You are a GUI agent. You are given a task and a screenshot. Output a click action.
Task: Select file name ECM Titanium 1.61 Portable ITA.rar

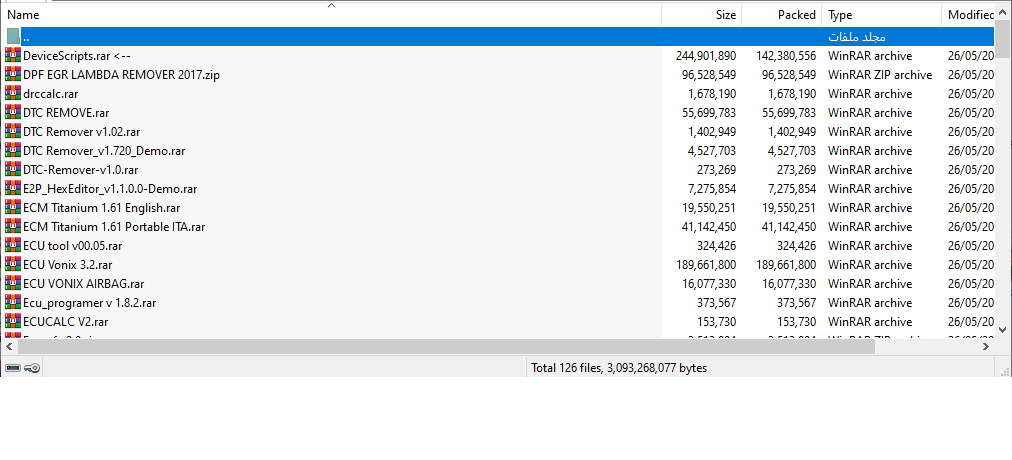pos(114,227)
